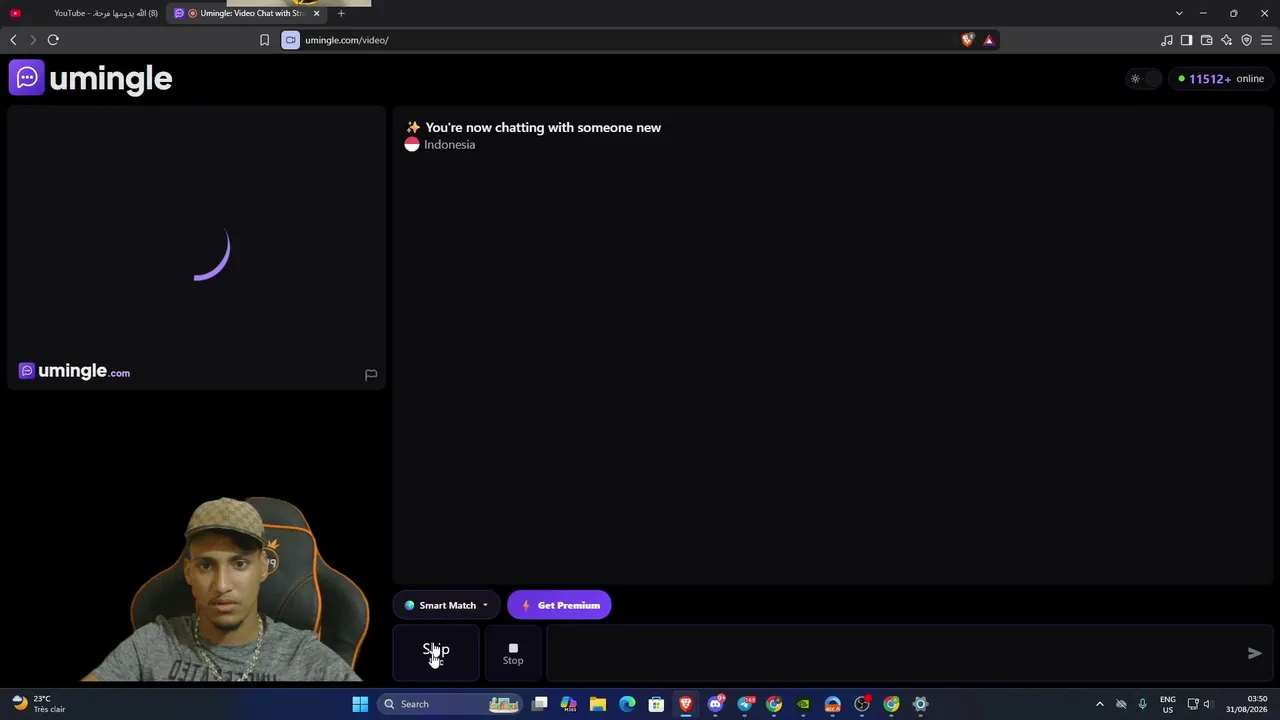Open the Brave Wallet
This screenshot has width=1280, height=720.
[x=1207, y=40]
